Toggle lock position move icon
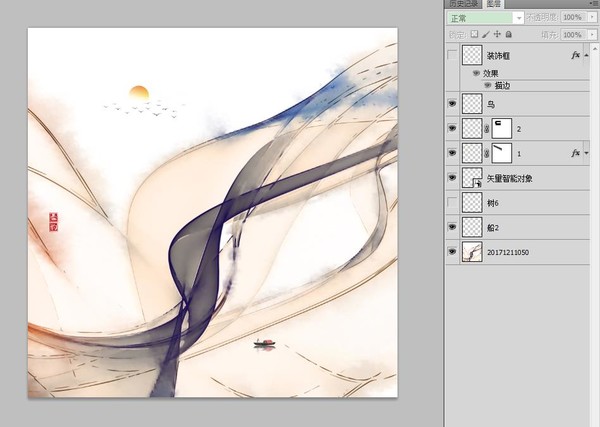The height and width of the screenshot is (427, 600). (497, 34)
